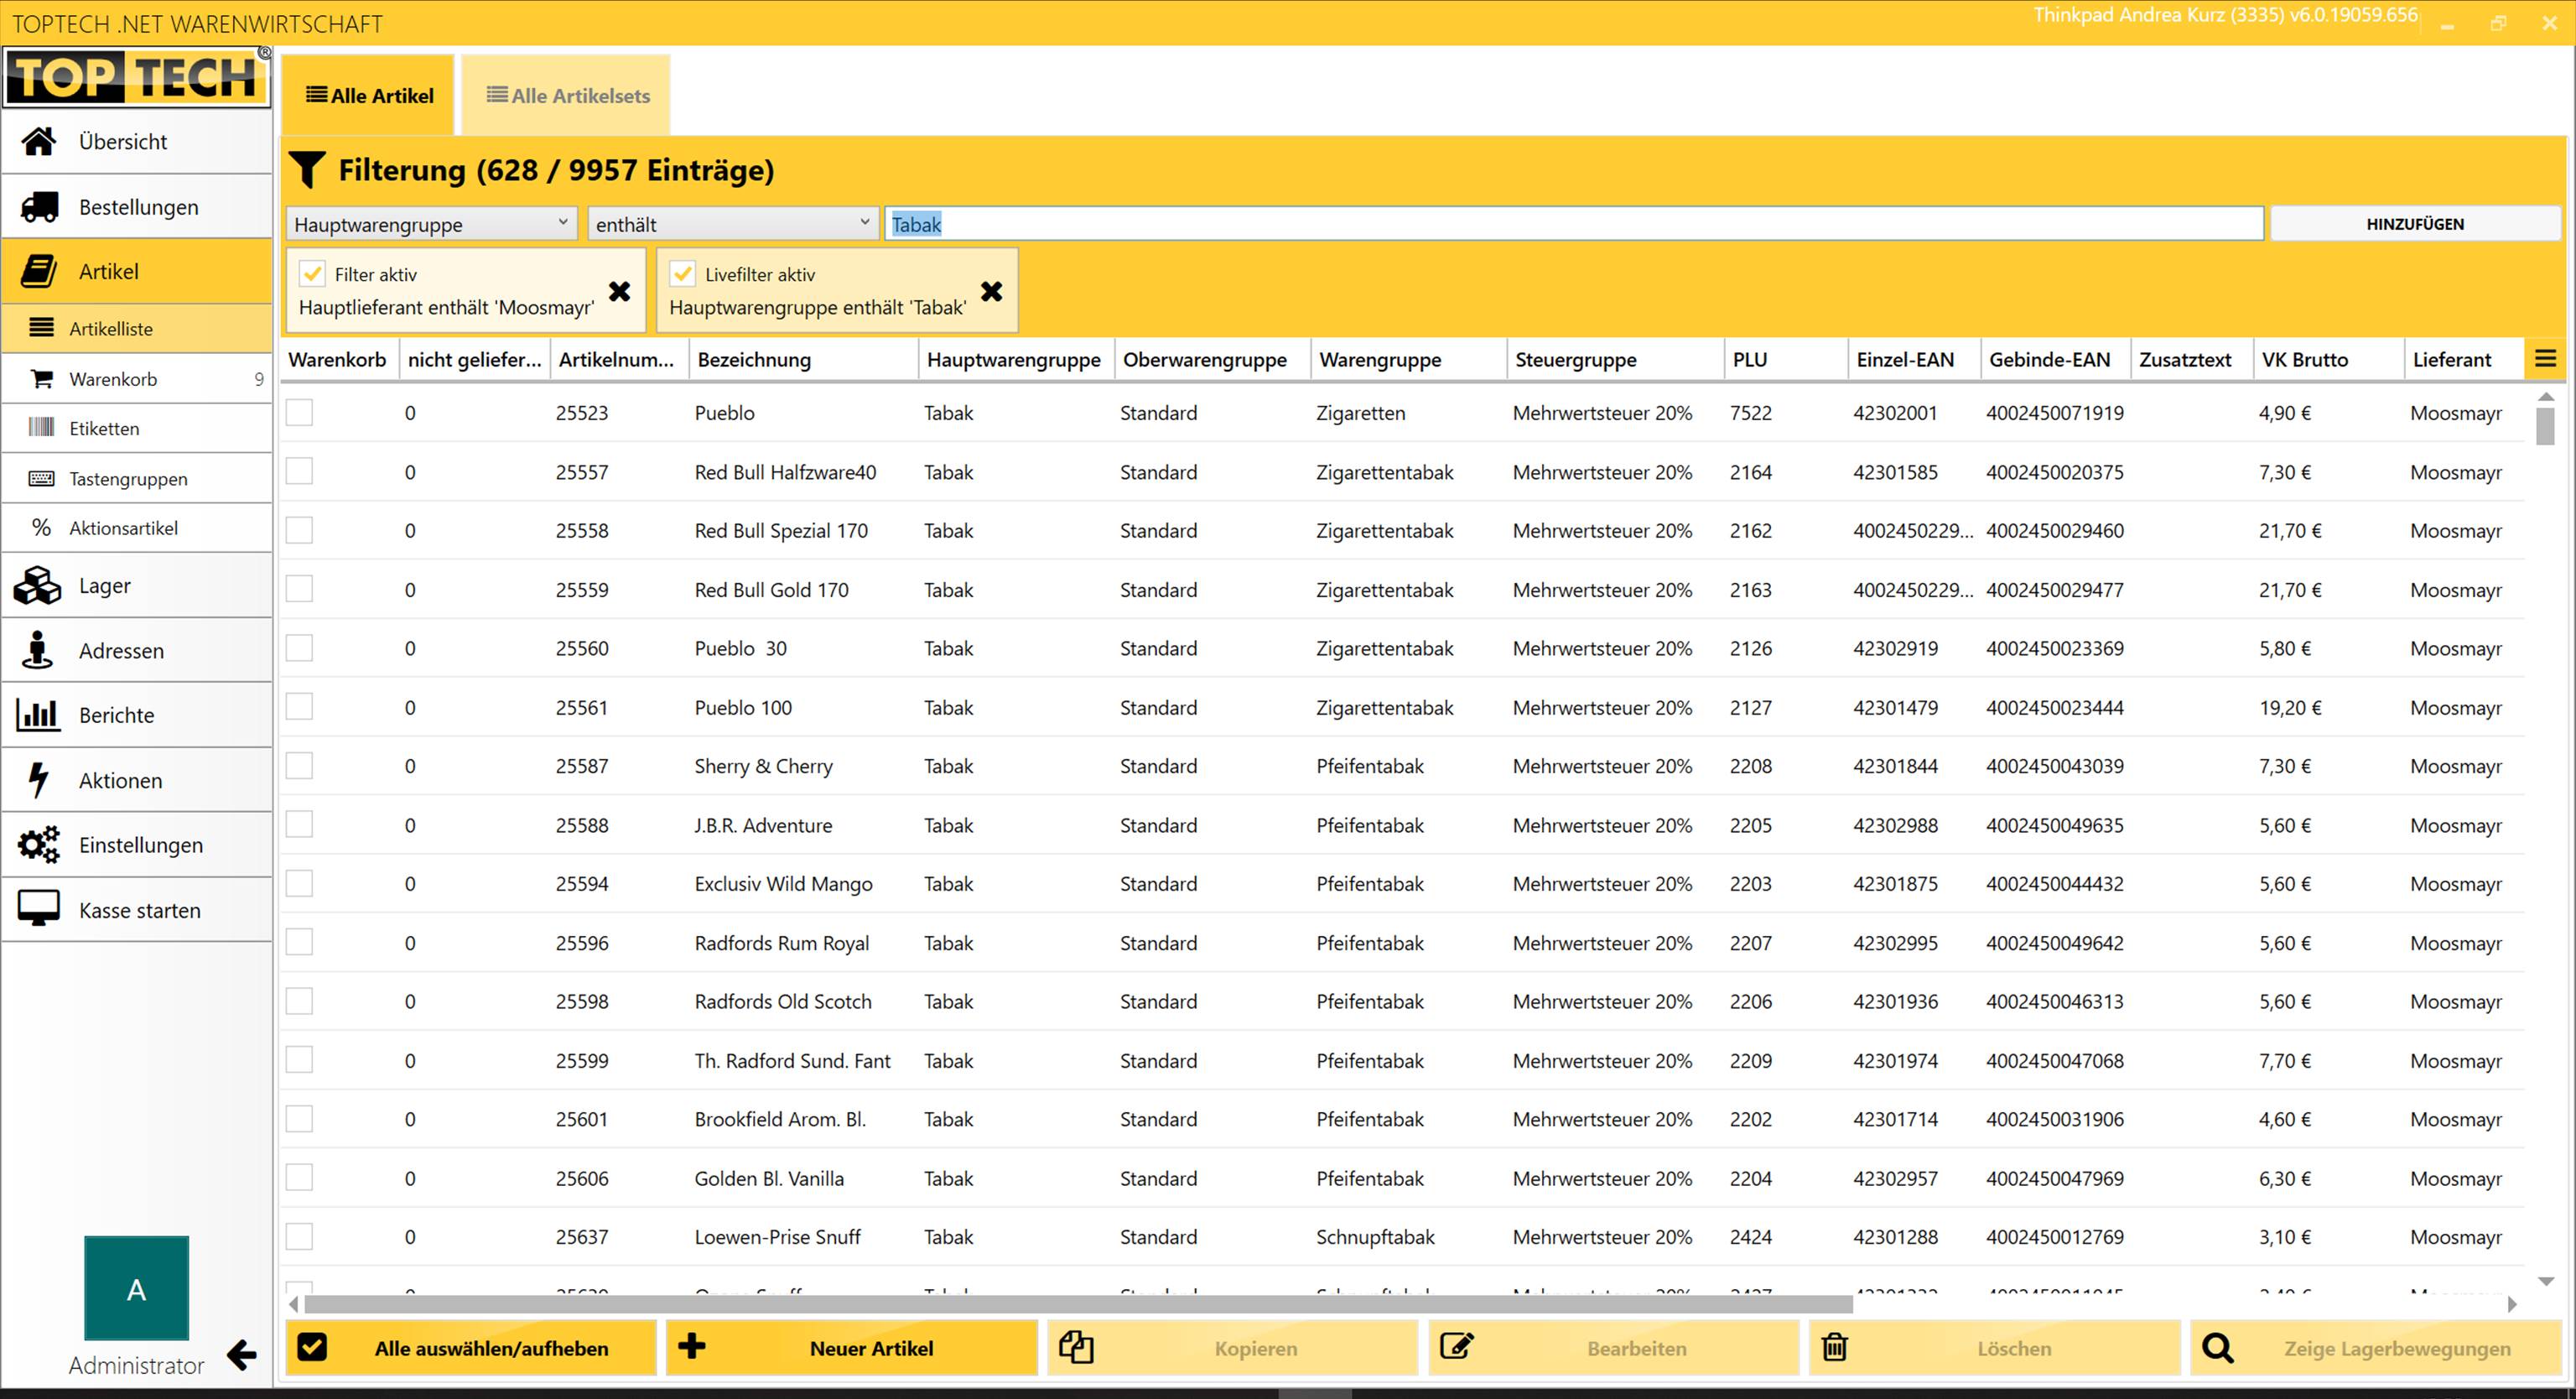
Task: Click the scroll right arrow of table
Action: 2512,1304
